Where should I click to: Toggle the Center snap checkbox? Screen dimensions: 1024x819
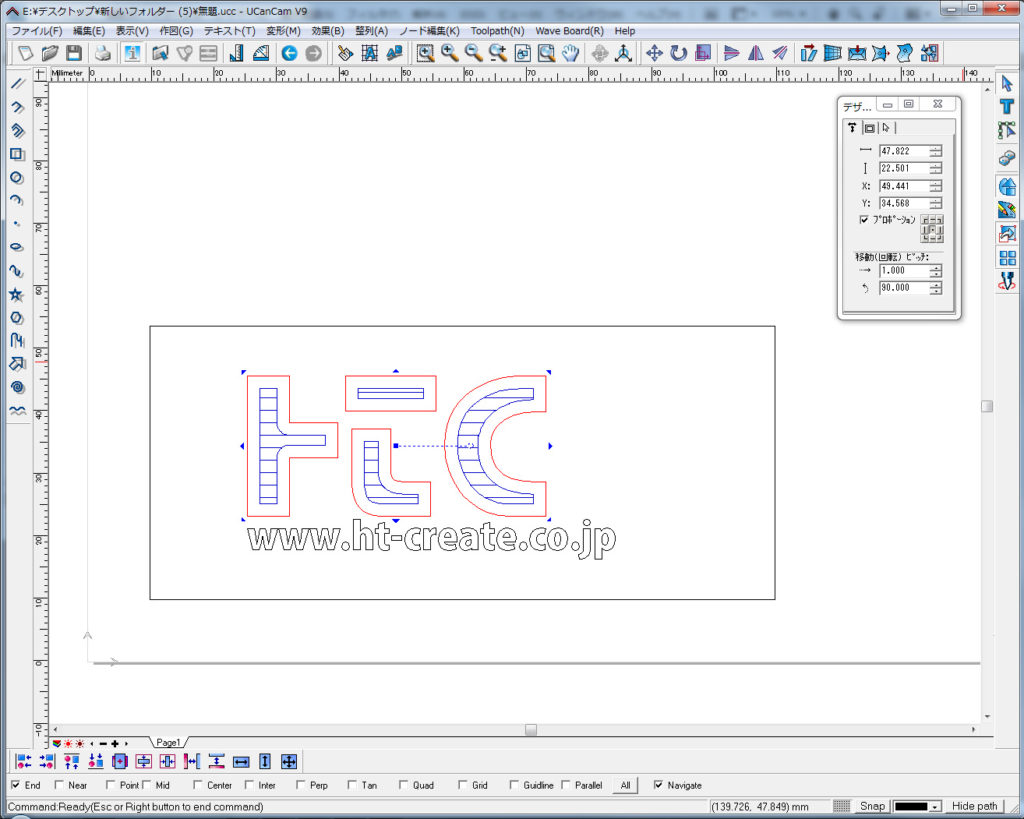[198, 785]
